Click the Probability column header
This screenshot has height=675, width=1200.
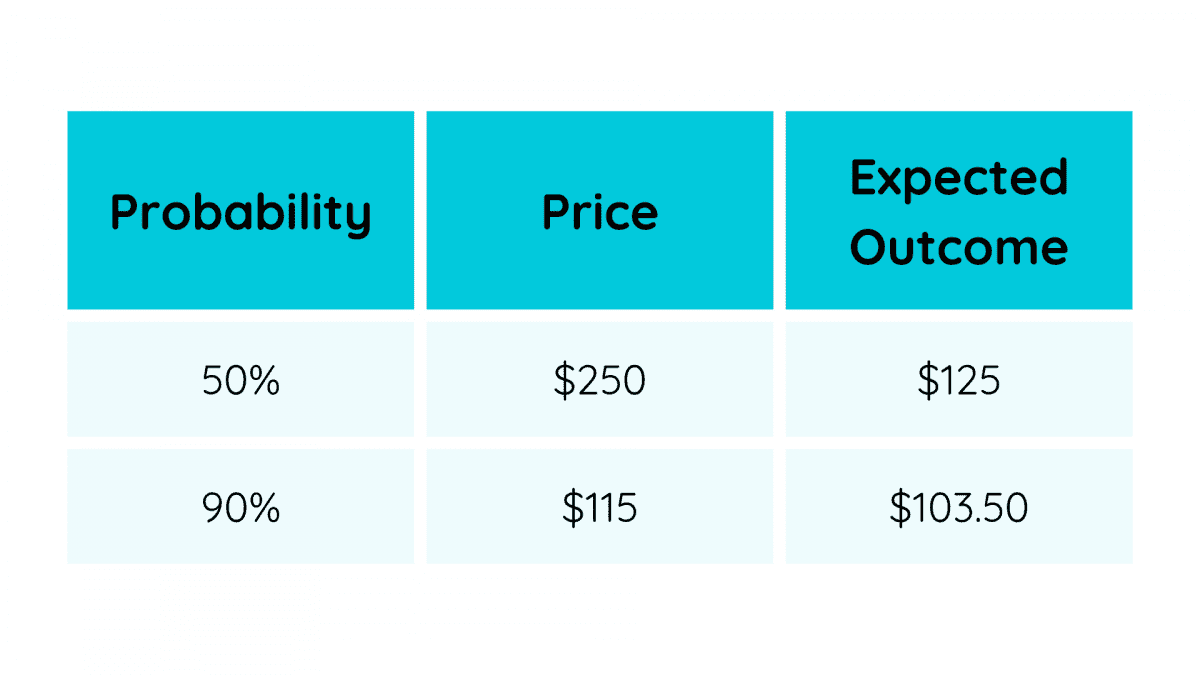point(240,212)
